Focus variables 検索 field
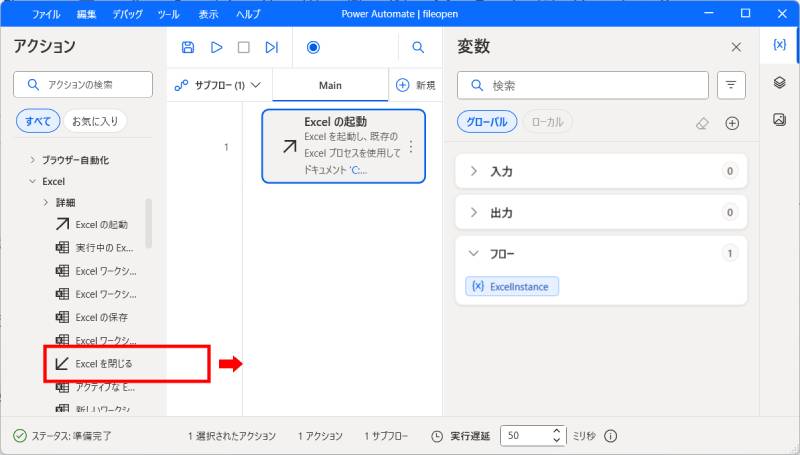This screenshot has width=800, height=455. (583, 85)
